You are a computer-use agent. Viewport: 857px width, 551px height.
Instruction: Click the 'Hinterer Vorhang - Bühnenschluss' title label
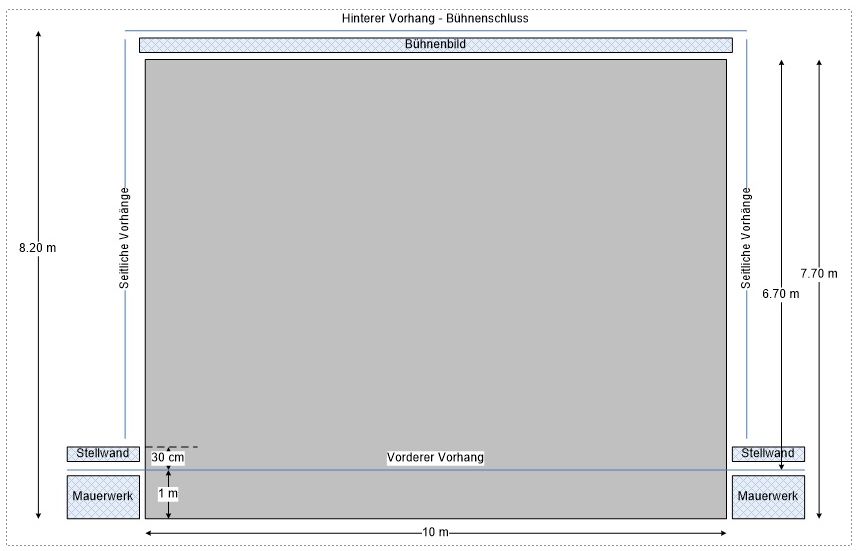(434, 18)
